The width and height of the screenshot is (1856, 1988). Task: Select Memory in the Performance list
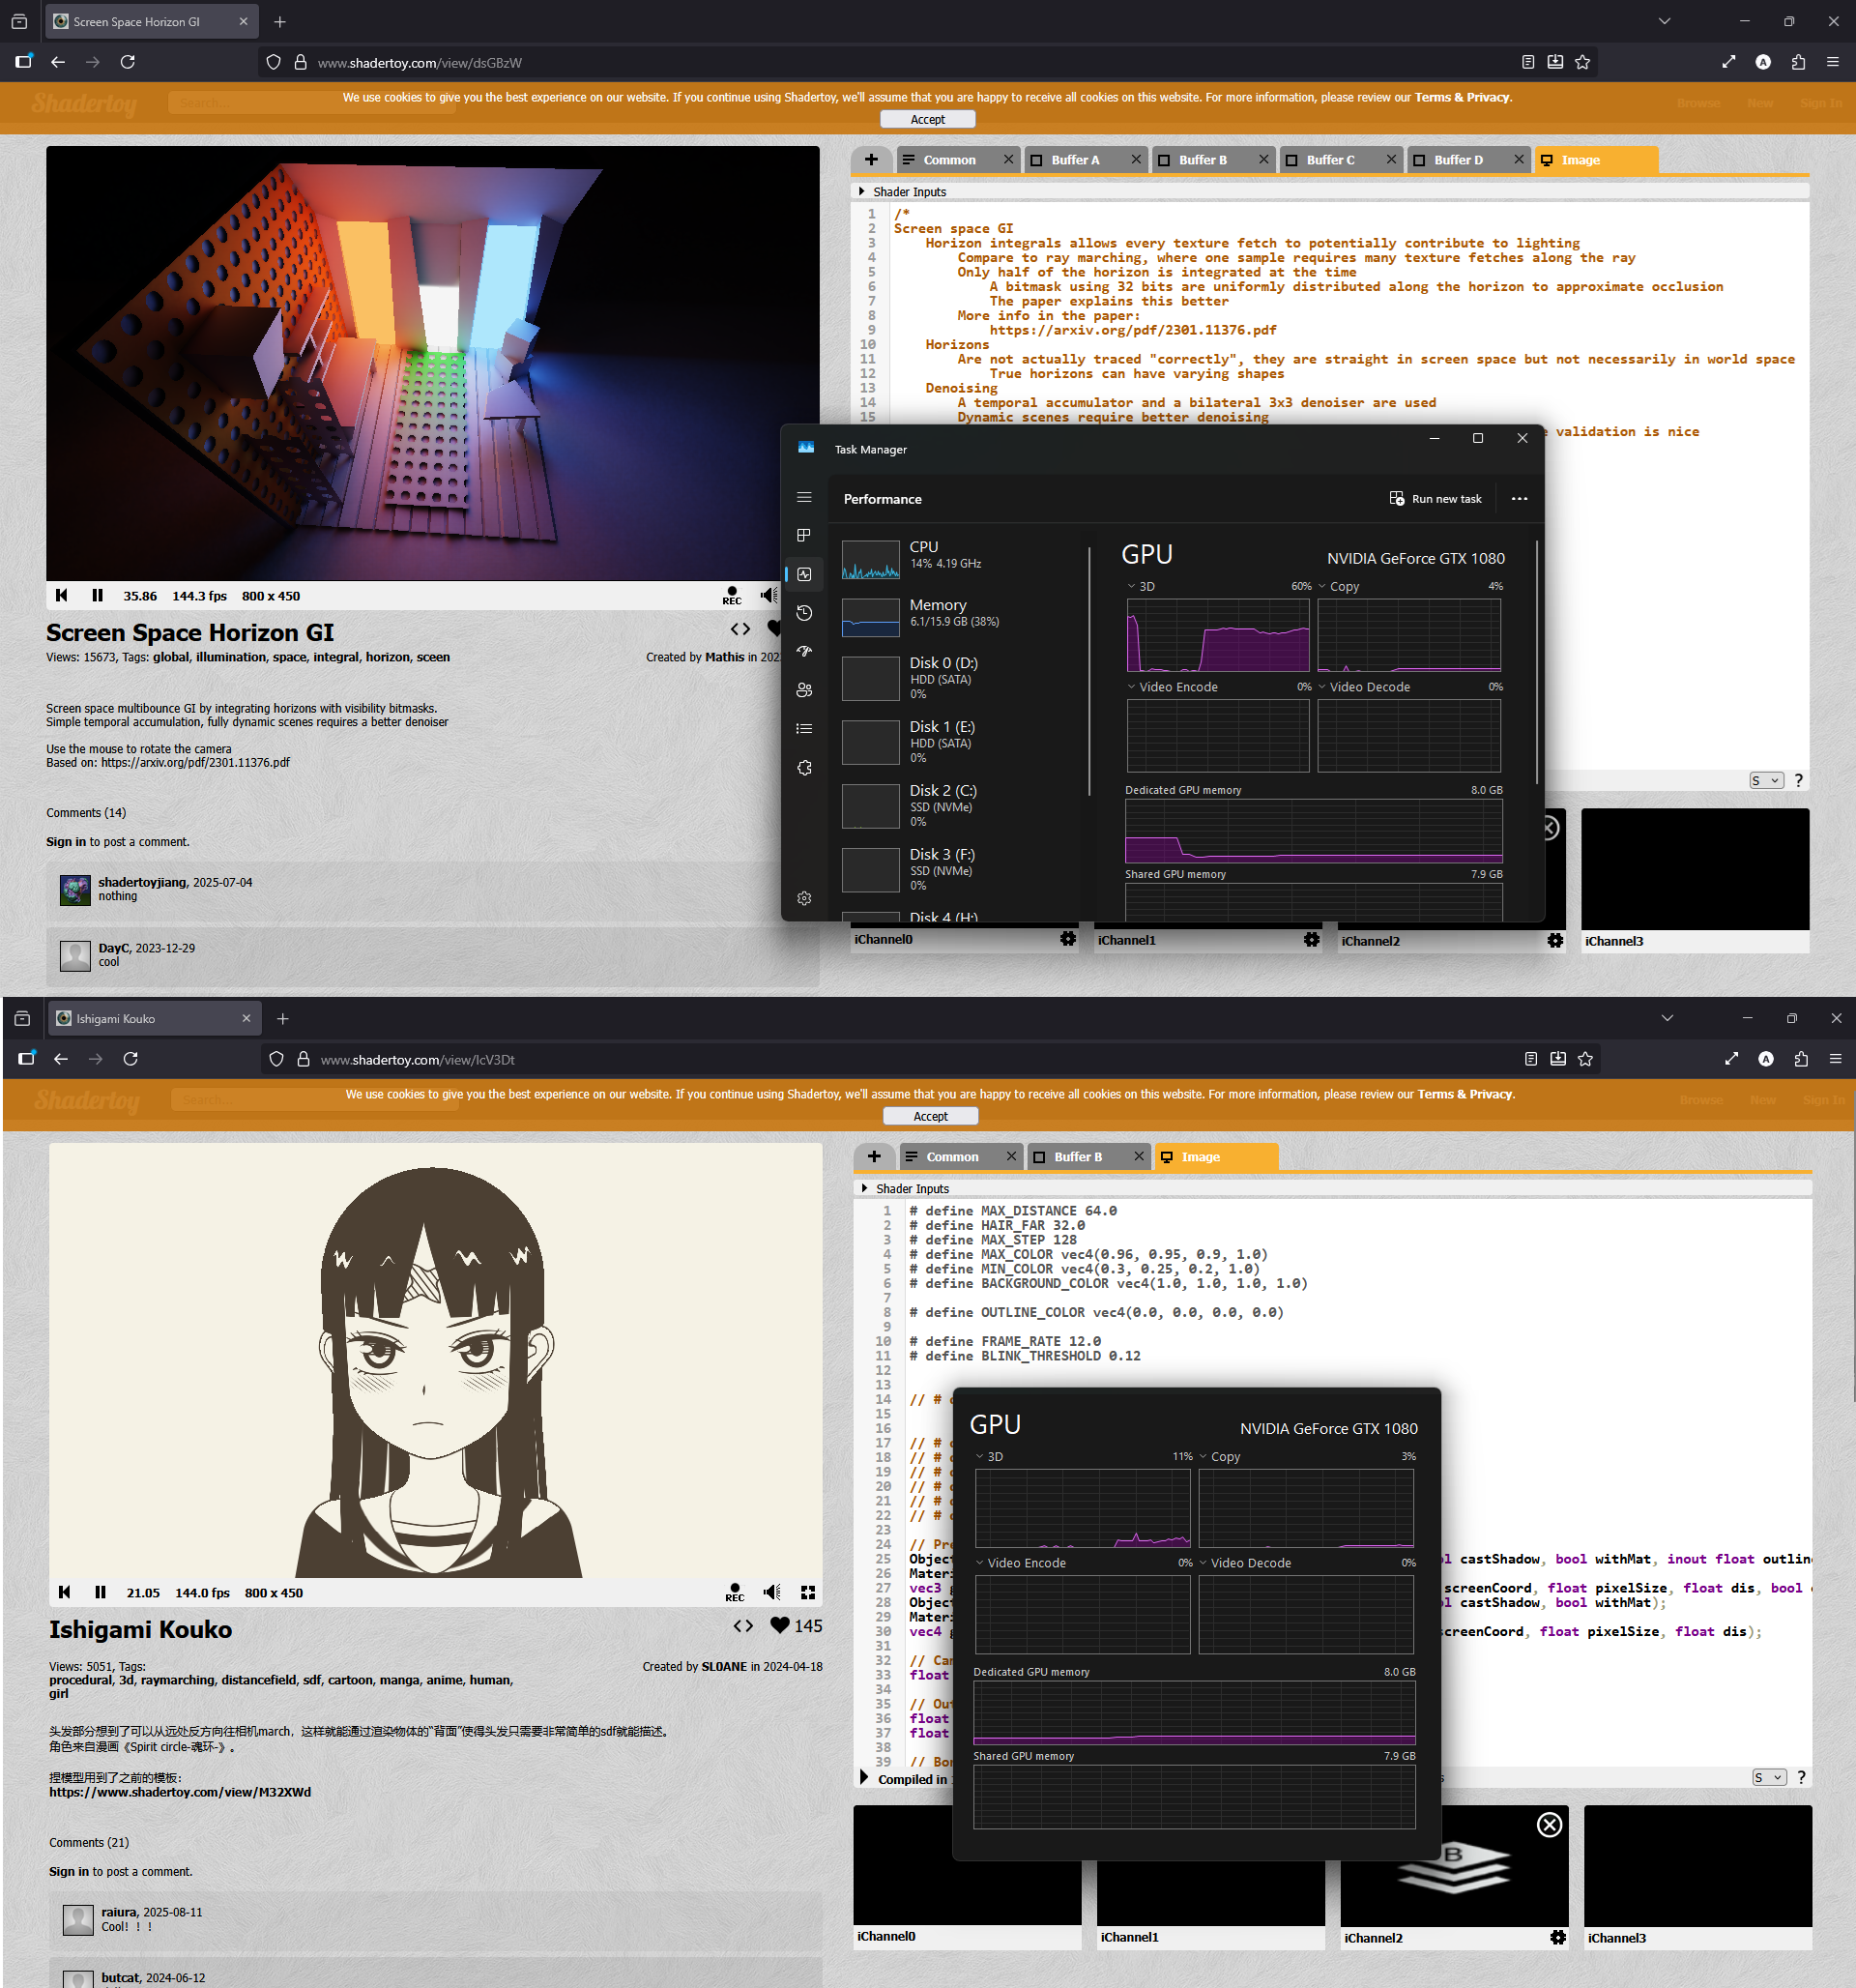coord(938,612)
